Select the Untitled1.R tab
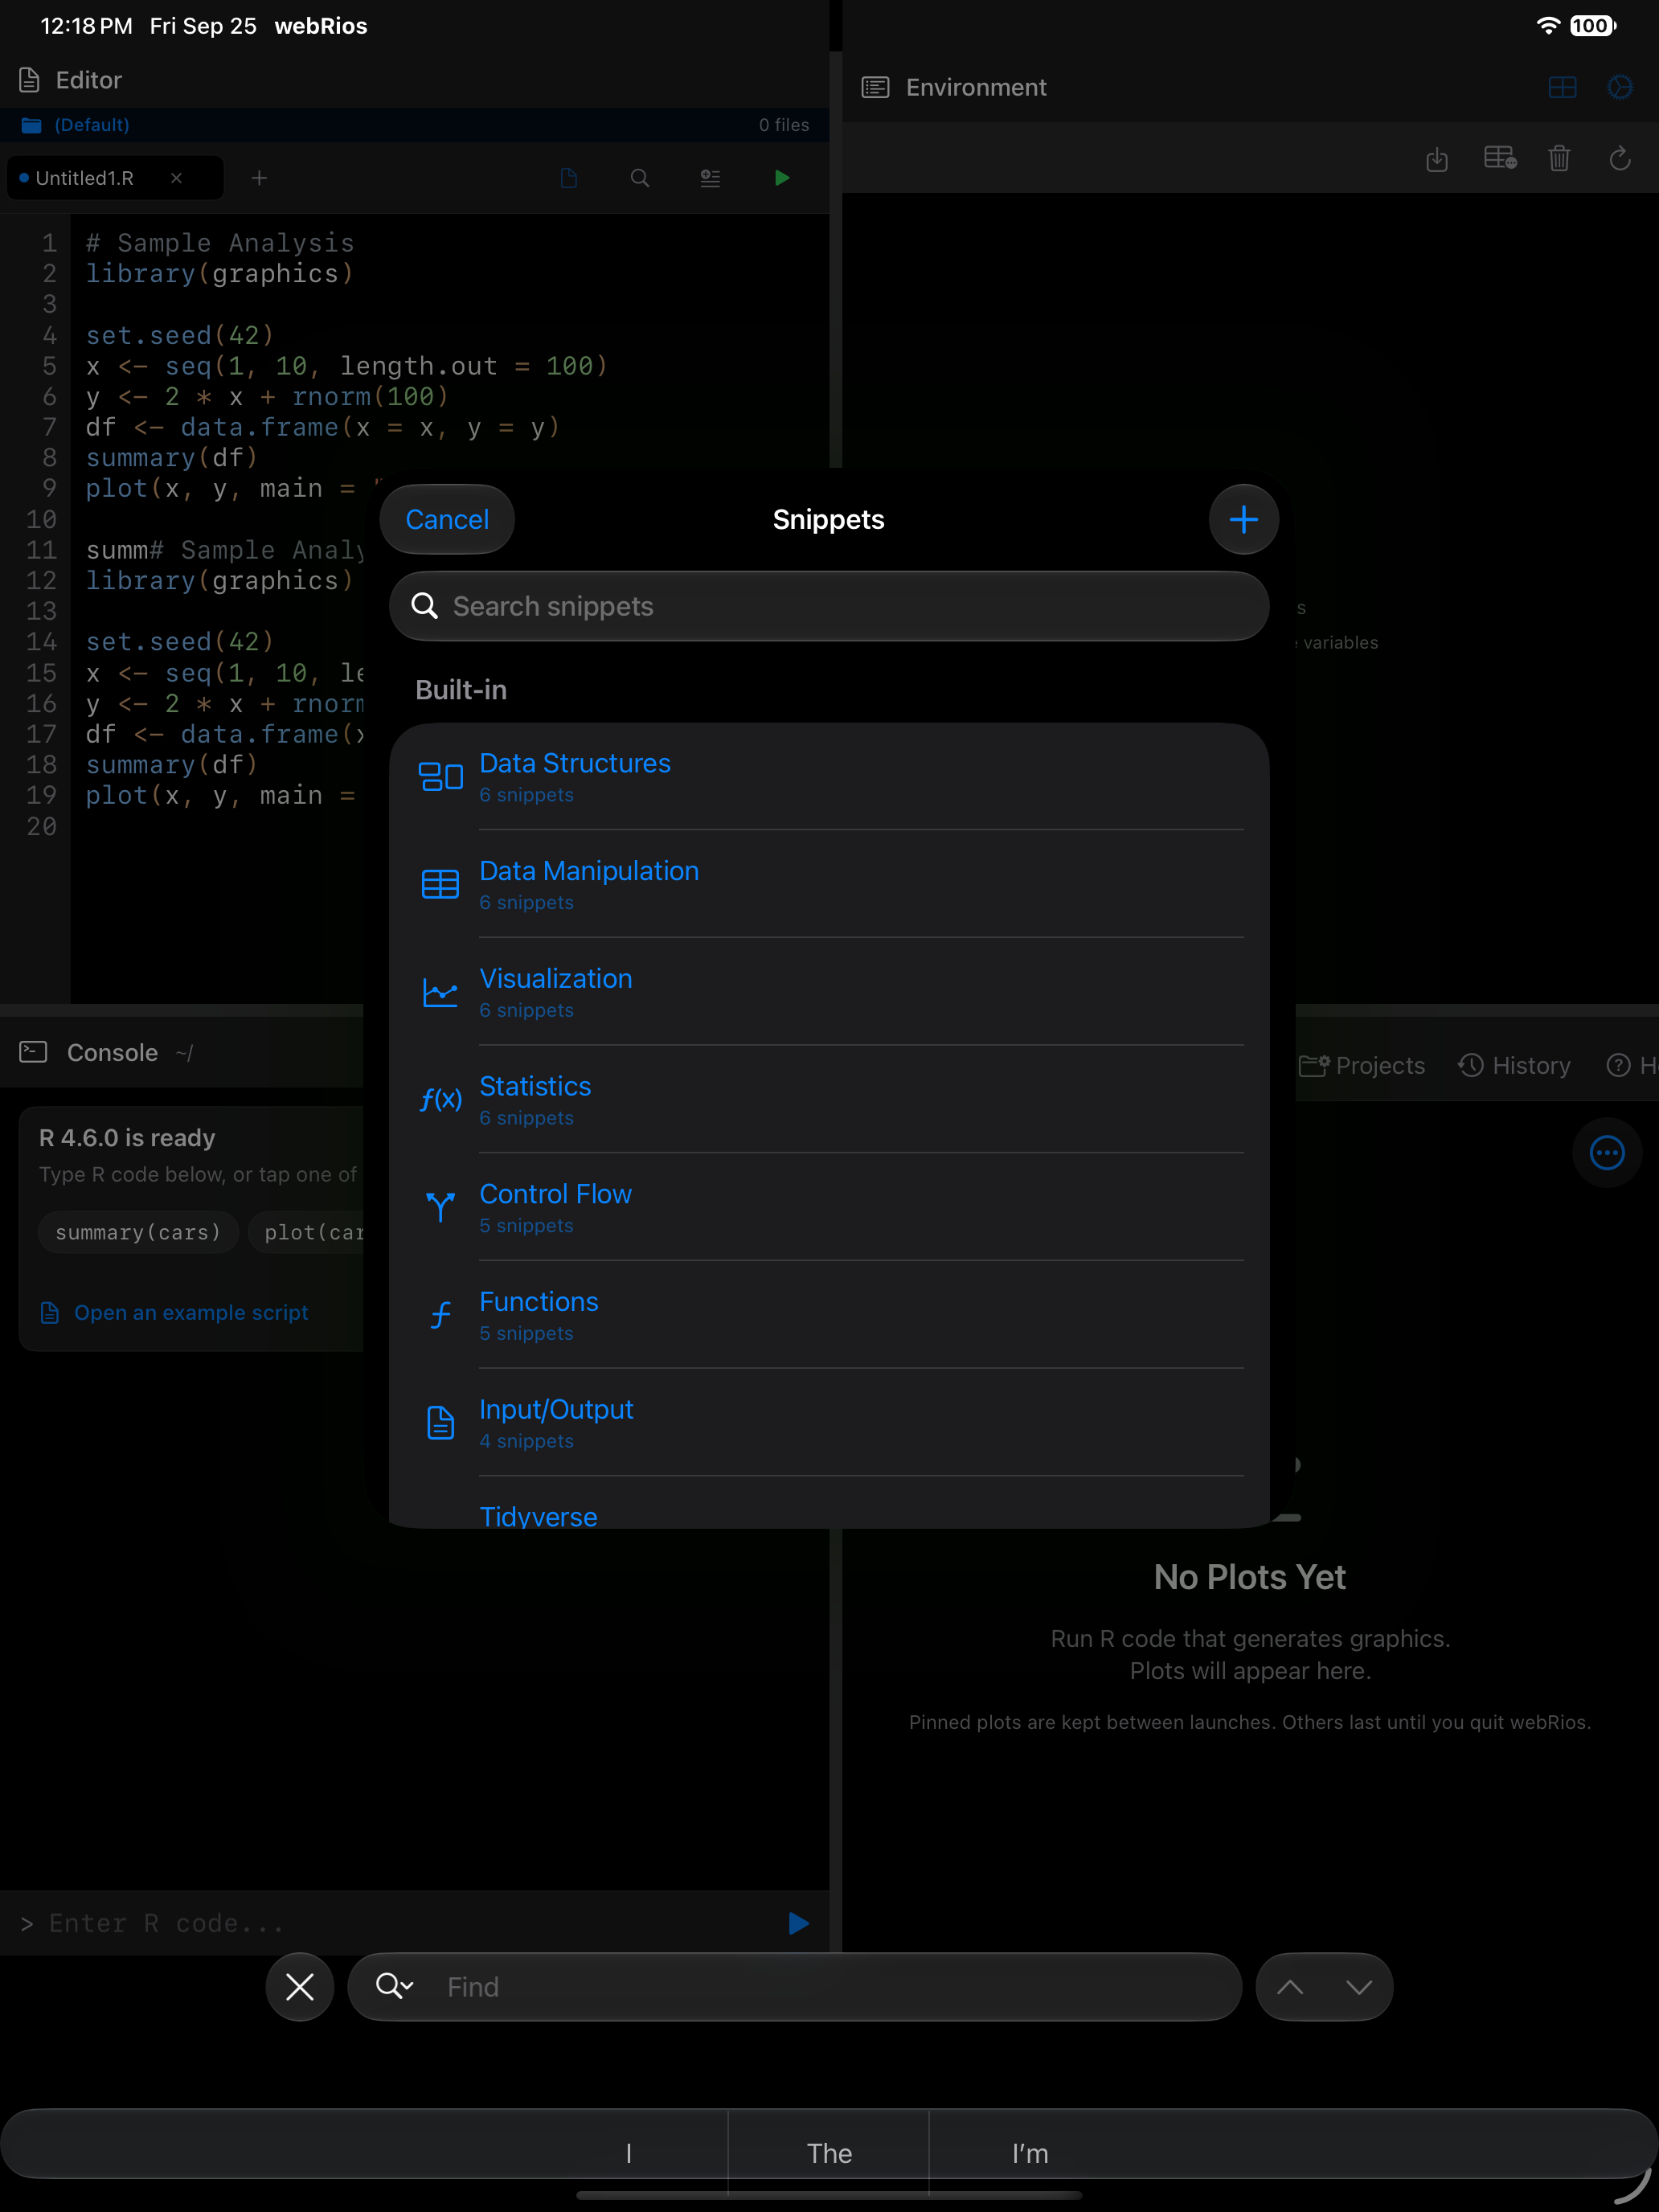 (115, 178)
